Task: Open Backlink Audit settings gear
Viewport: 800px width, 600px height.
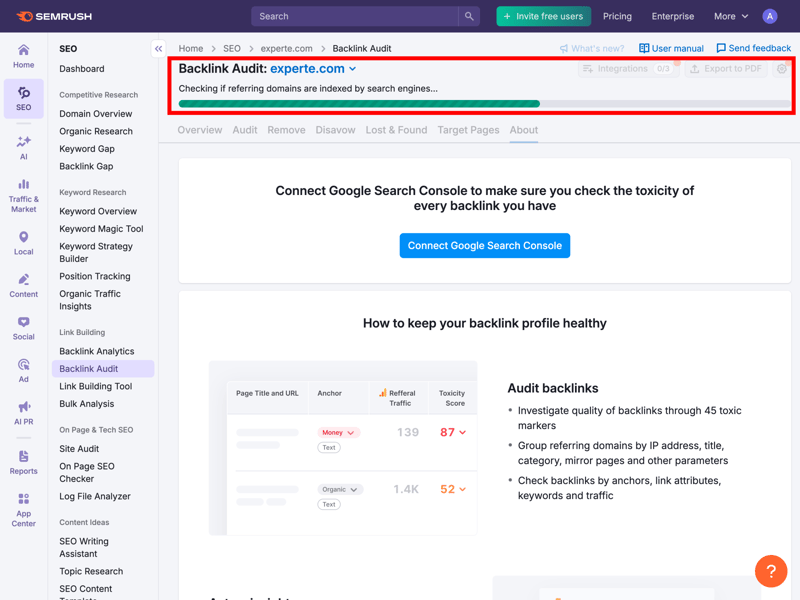Action: point(782,69)
